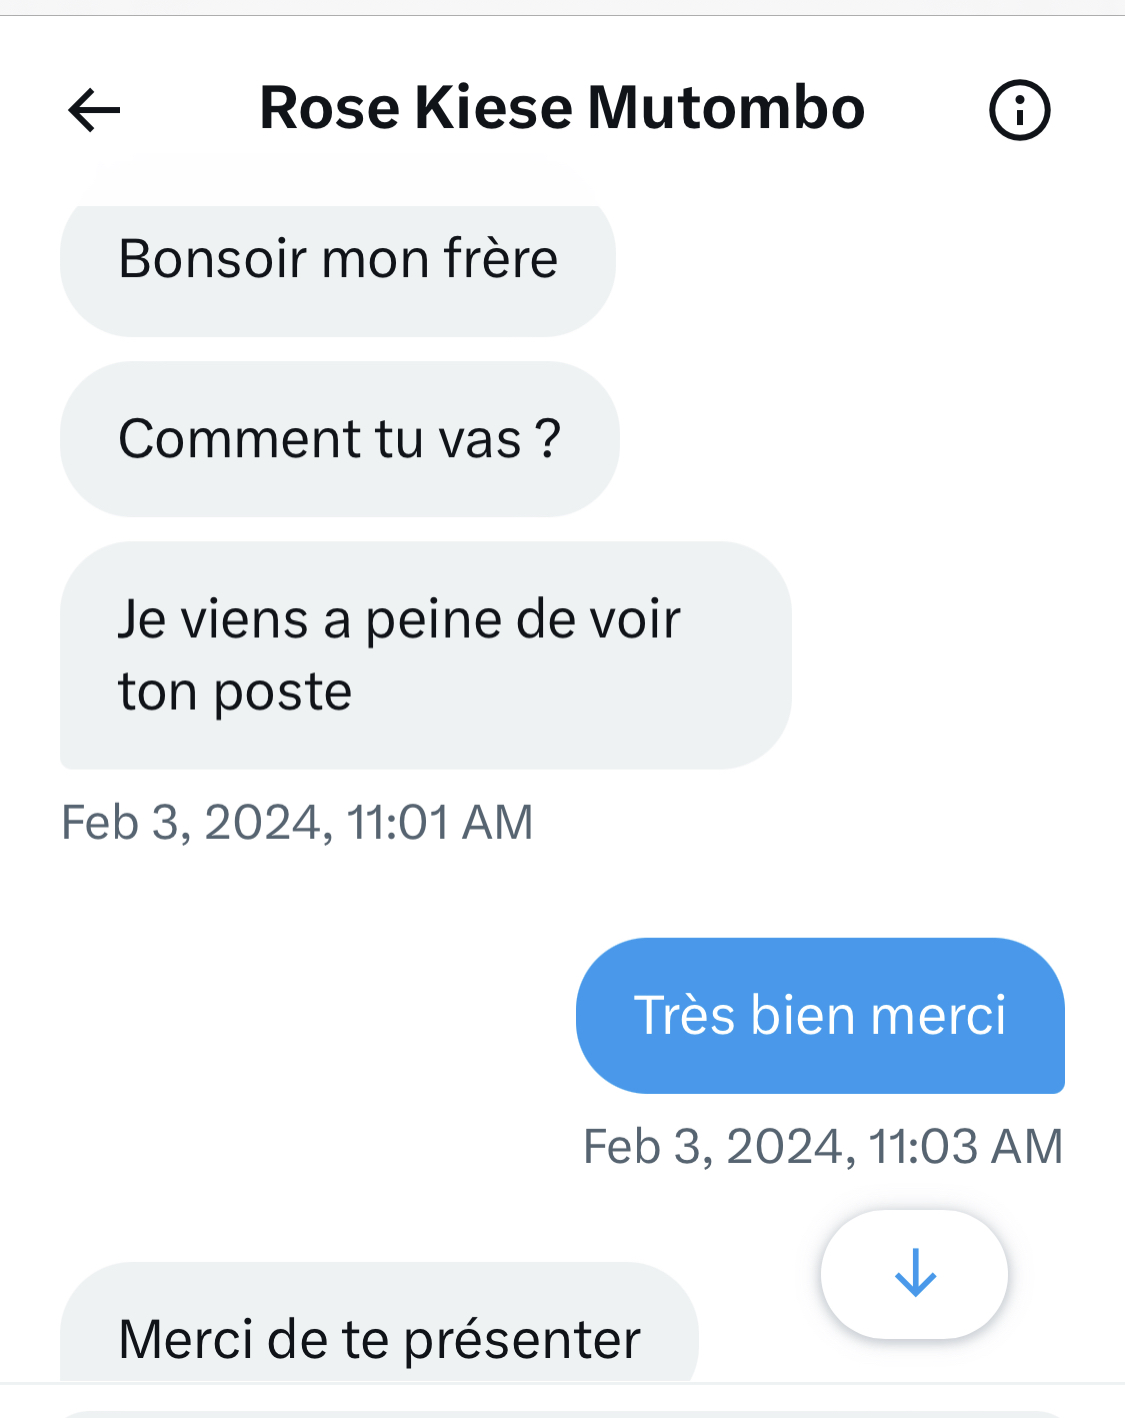Show details for this conversation
Image resolution: width=1125 pixels, height=1418 pixels.
tap(1019, 109)
